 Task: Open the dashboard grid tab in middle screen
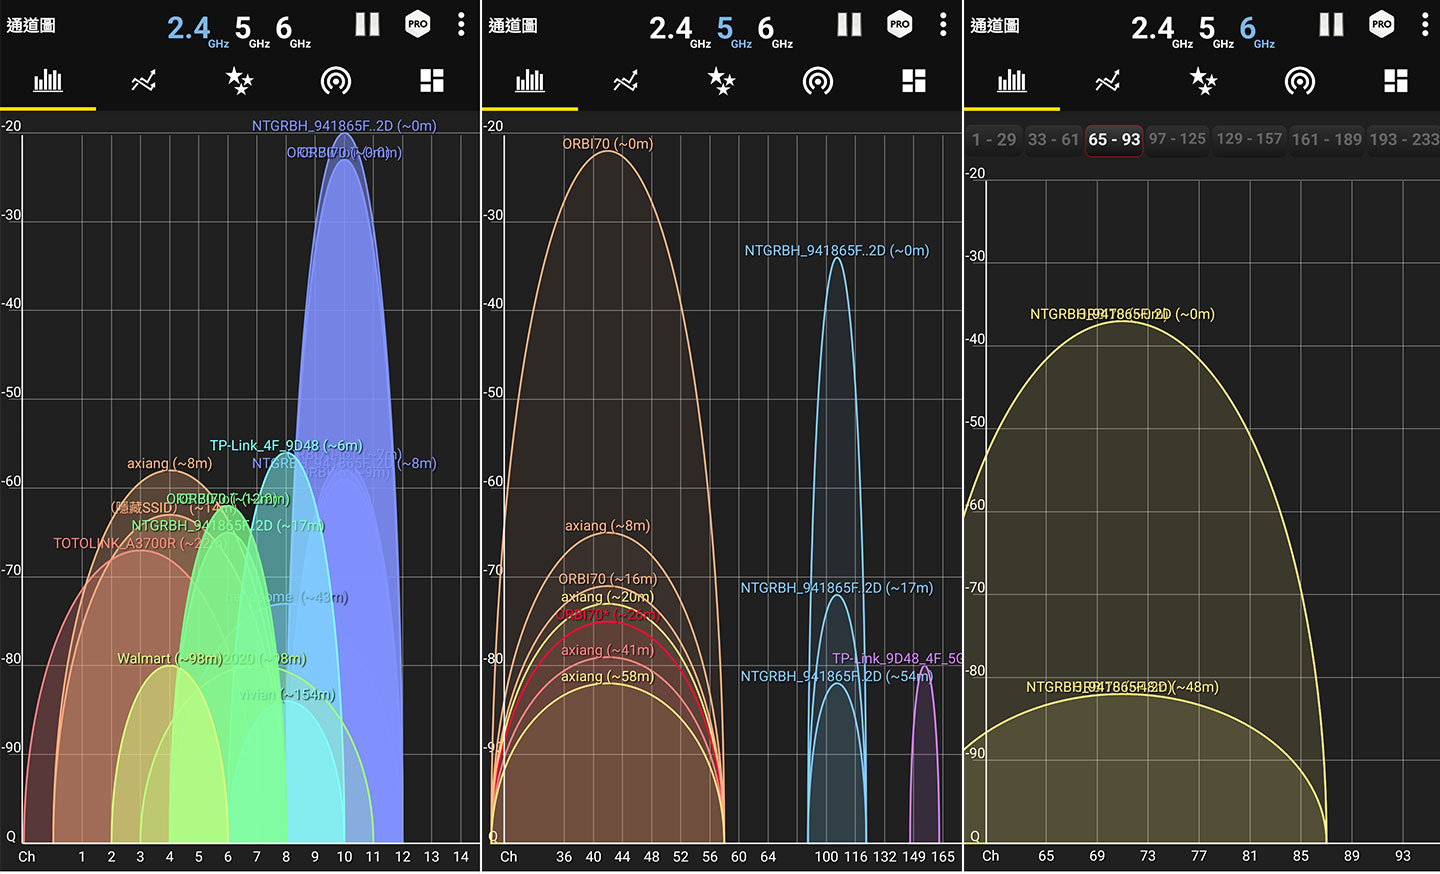click(x=914, y=81)
